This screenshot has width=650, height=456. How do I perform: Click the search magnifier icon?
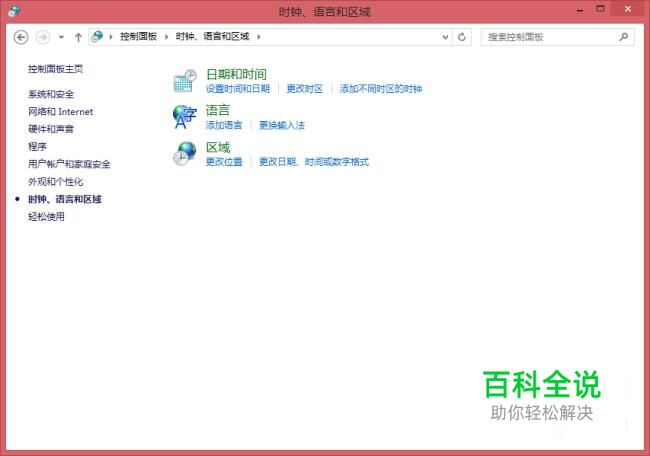623,37
